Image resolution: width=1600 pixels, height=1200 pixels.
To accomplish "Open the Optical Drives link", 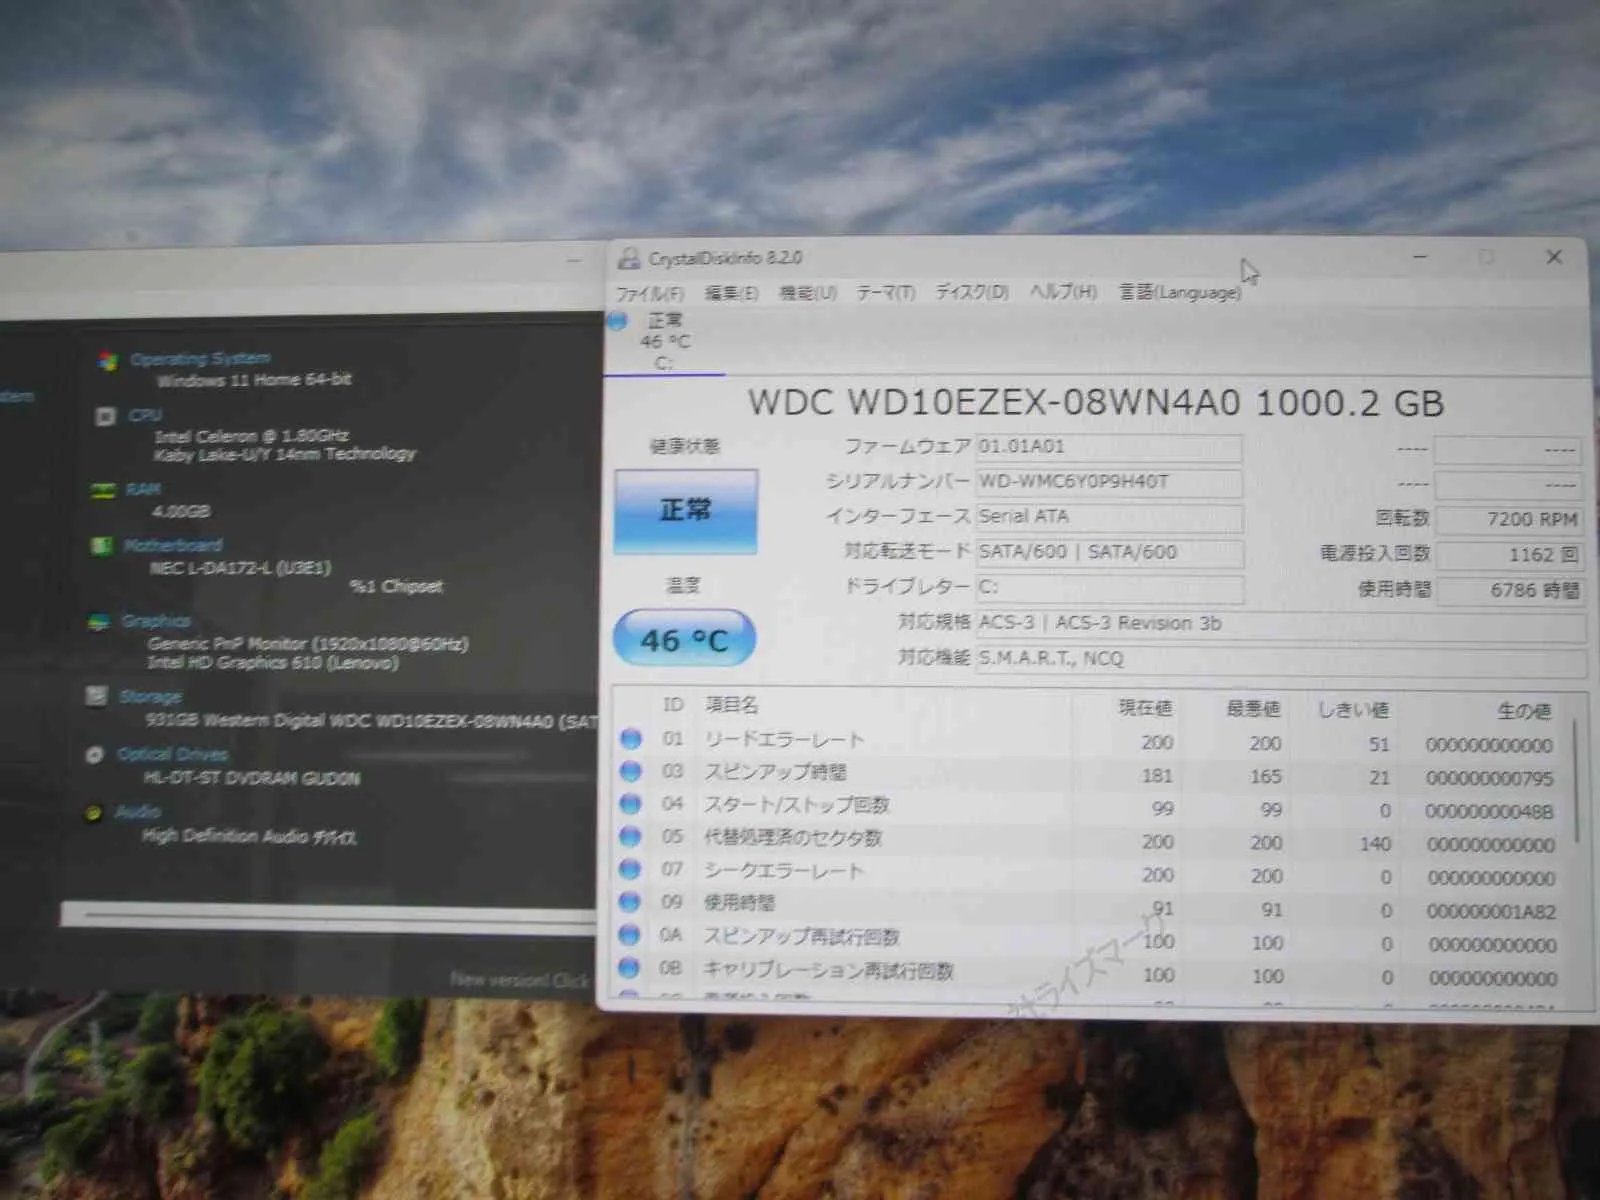I will pyautogui.click(x=172, y=754).
